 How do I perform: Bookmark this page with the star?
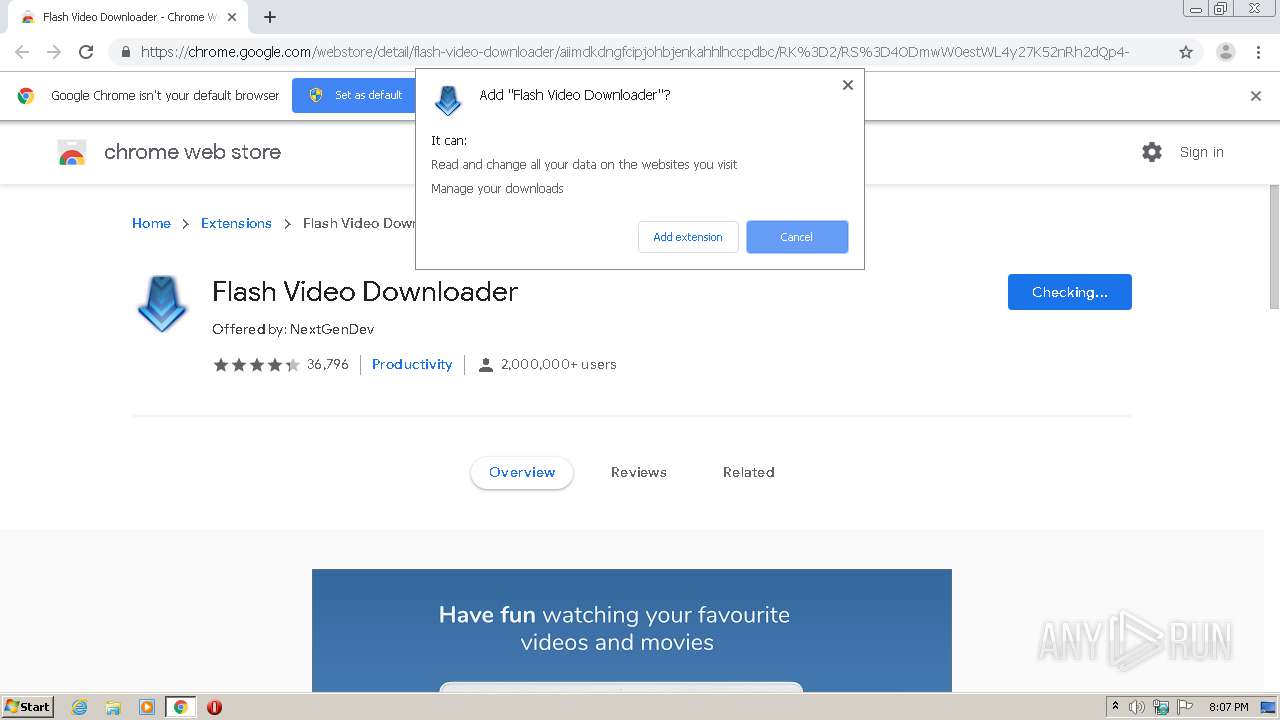[1186, 52]
